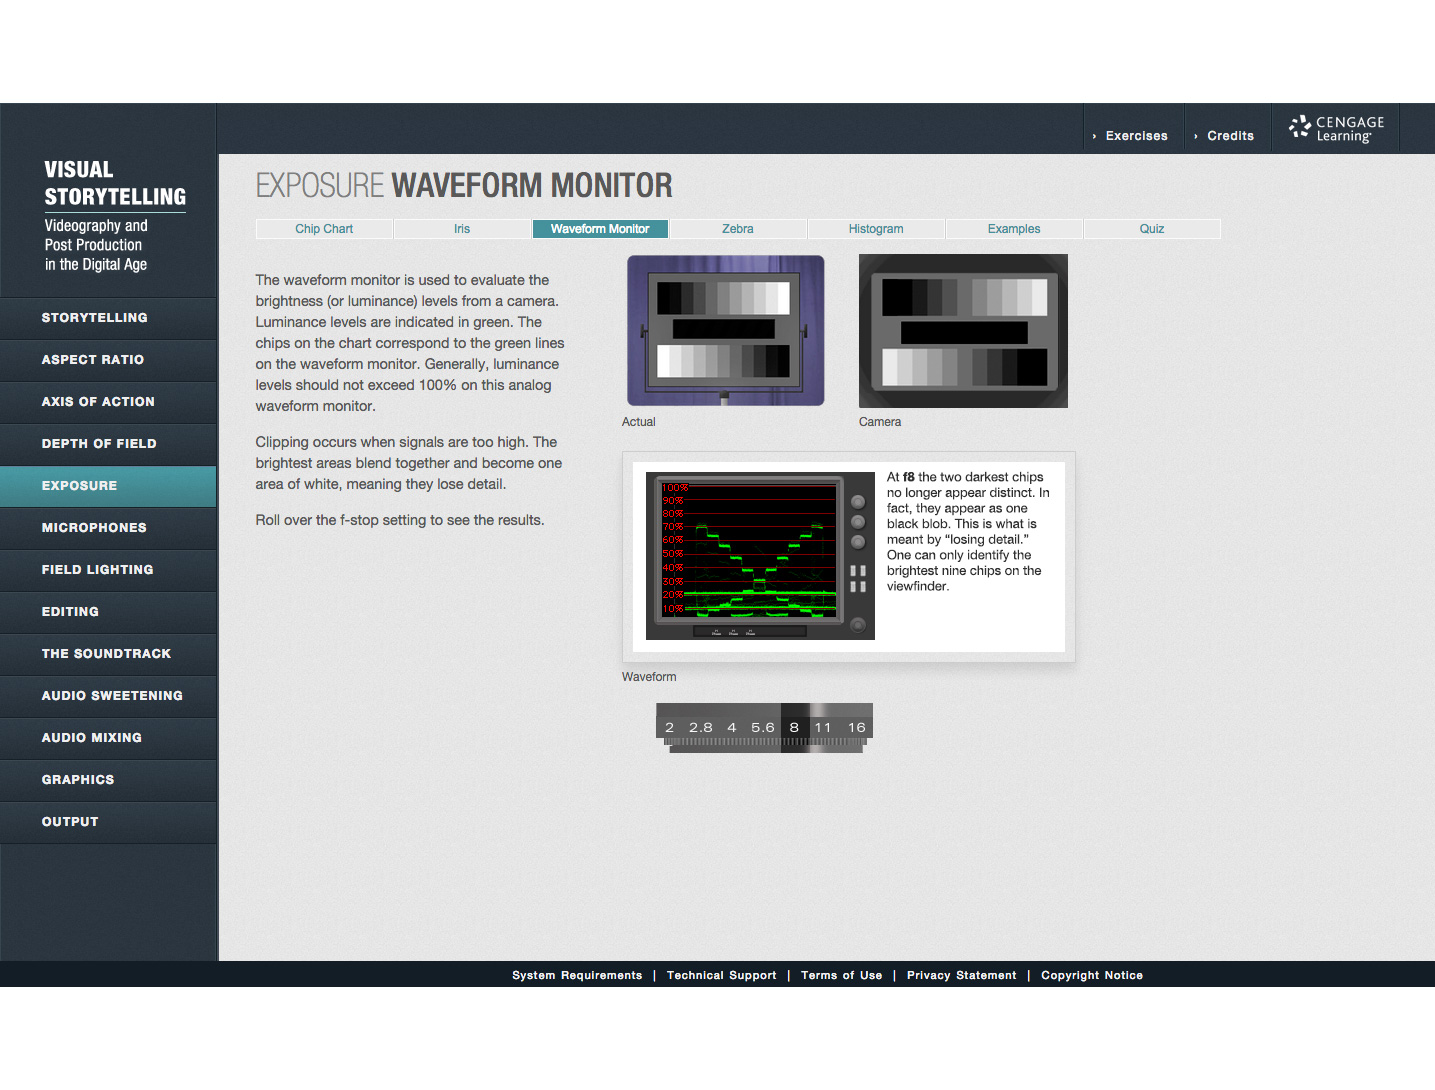Open the Histogram tab
Screen dimensions: 1435x1090
(x=876, y=229)
